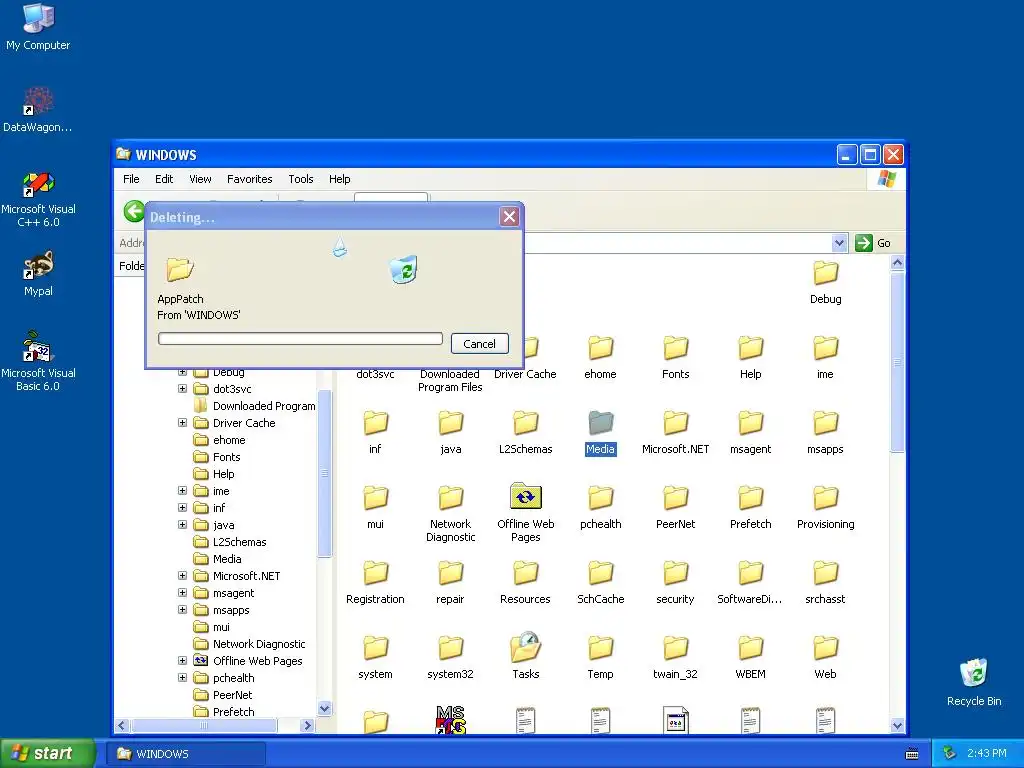Expand the msagent tree node
This screenshot has width=1024, height=768.
tap(183, 592)
